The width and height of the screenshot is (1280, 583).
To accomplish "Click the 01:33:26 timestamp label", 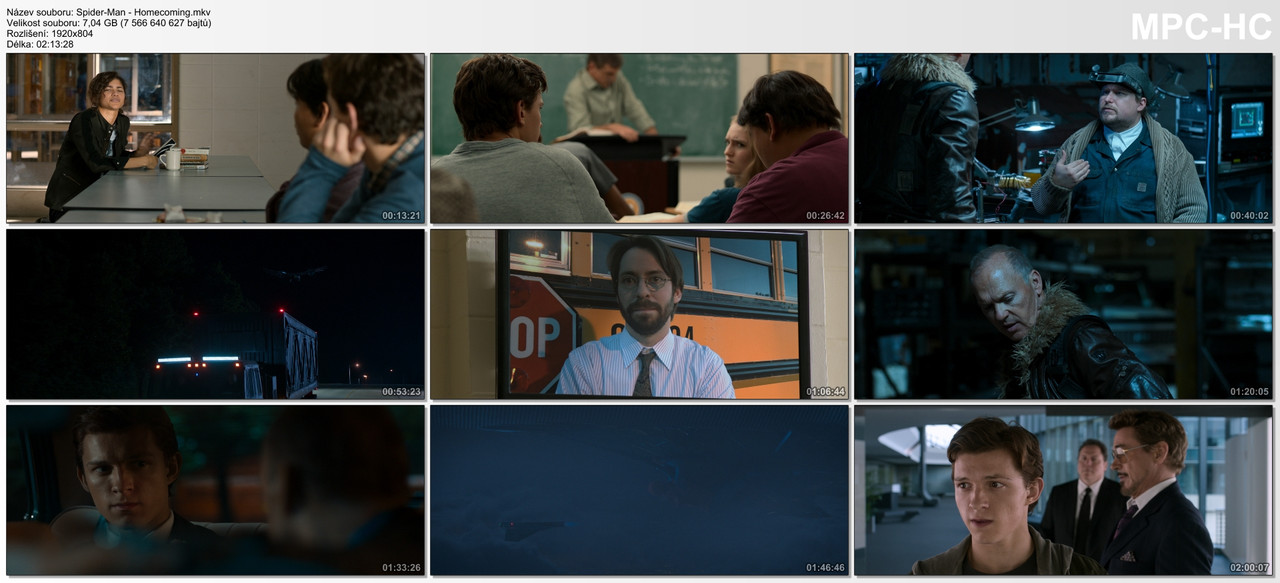I will point(401,568).
